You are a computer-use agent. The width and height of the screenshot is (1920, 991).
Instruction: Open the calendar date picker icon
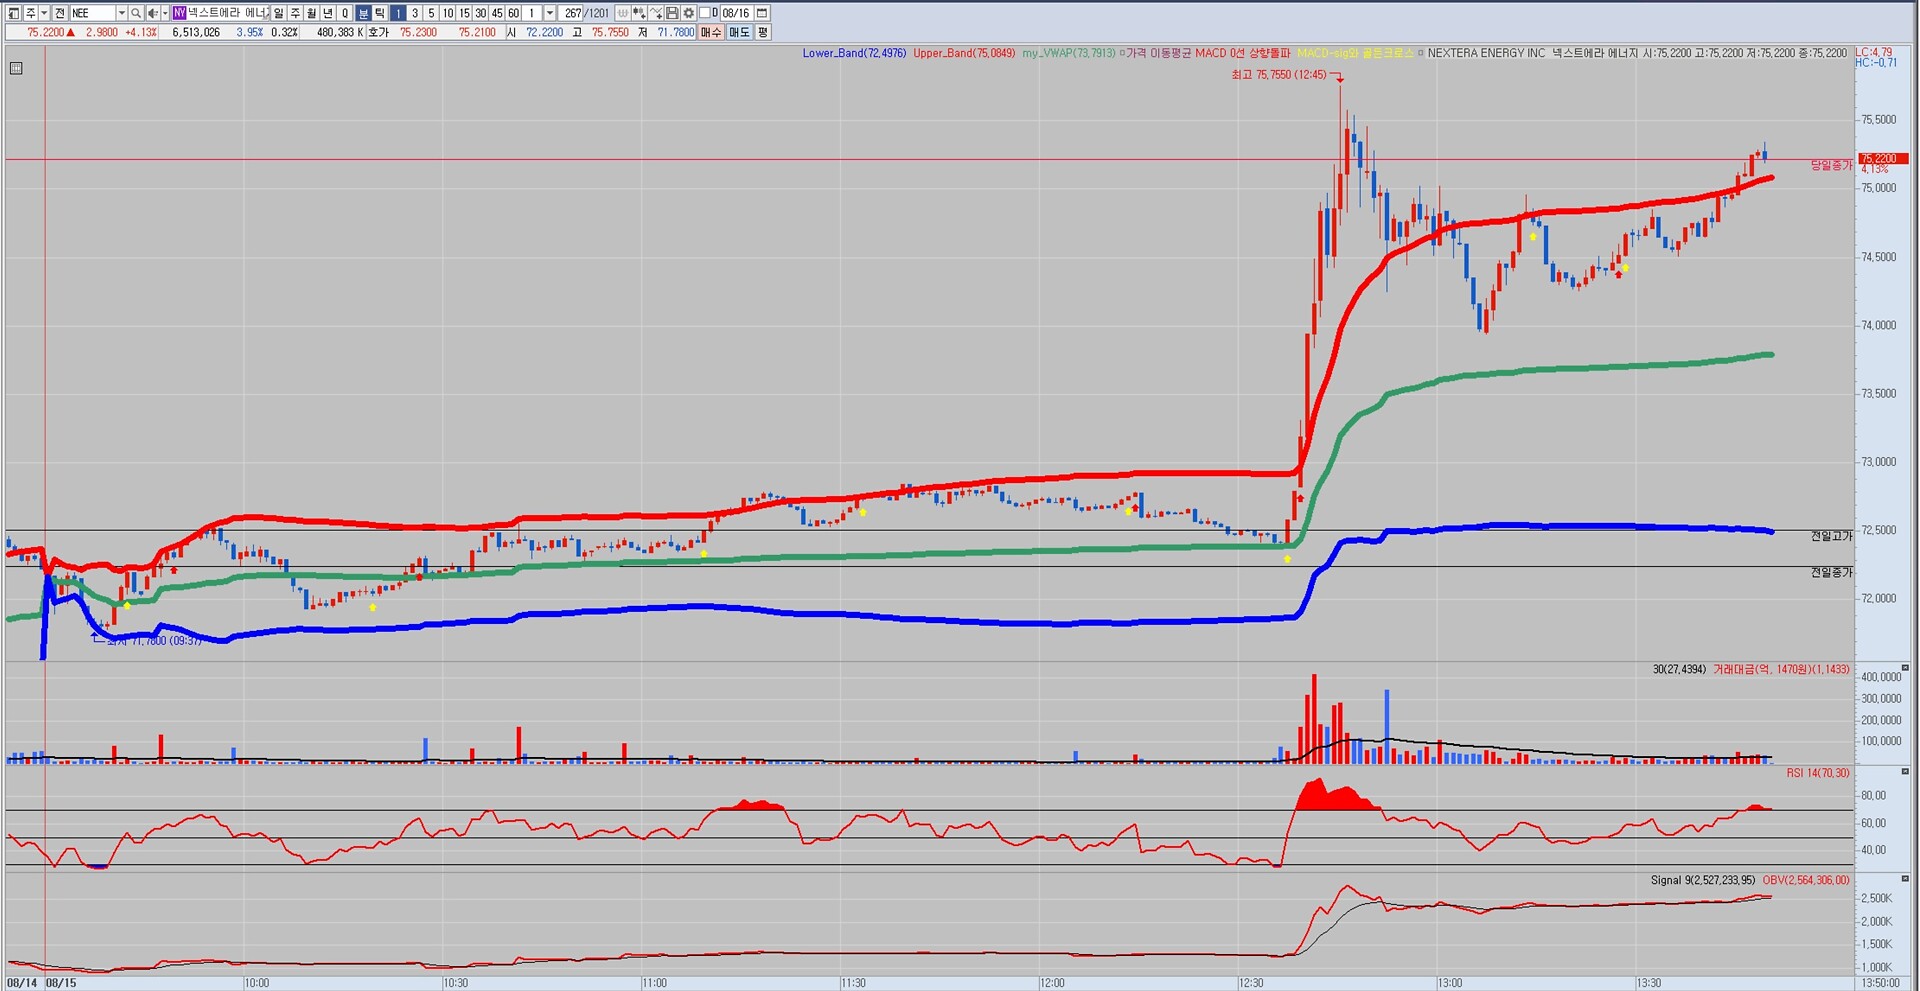[x=762, y=13]
